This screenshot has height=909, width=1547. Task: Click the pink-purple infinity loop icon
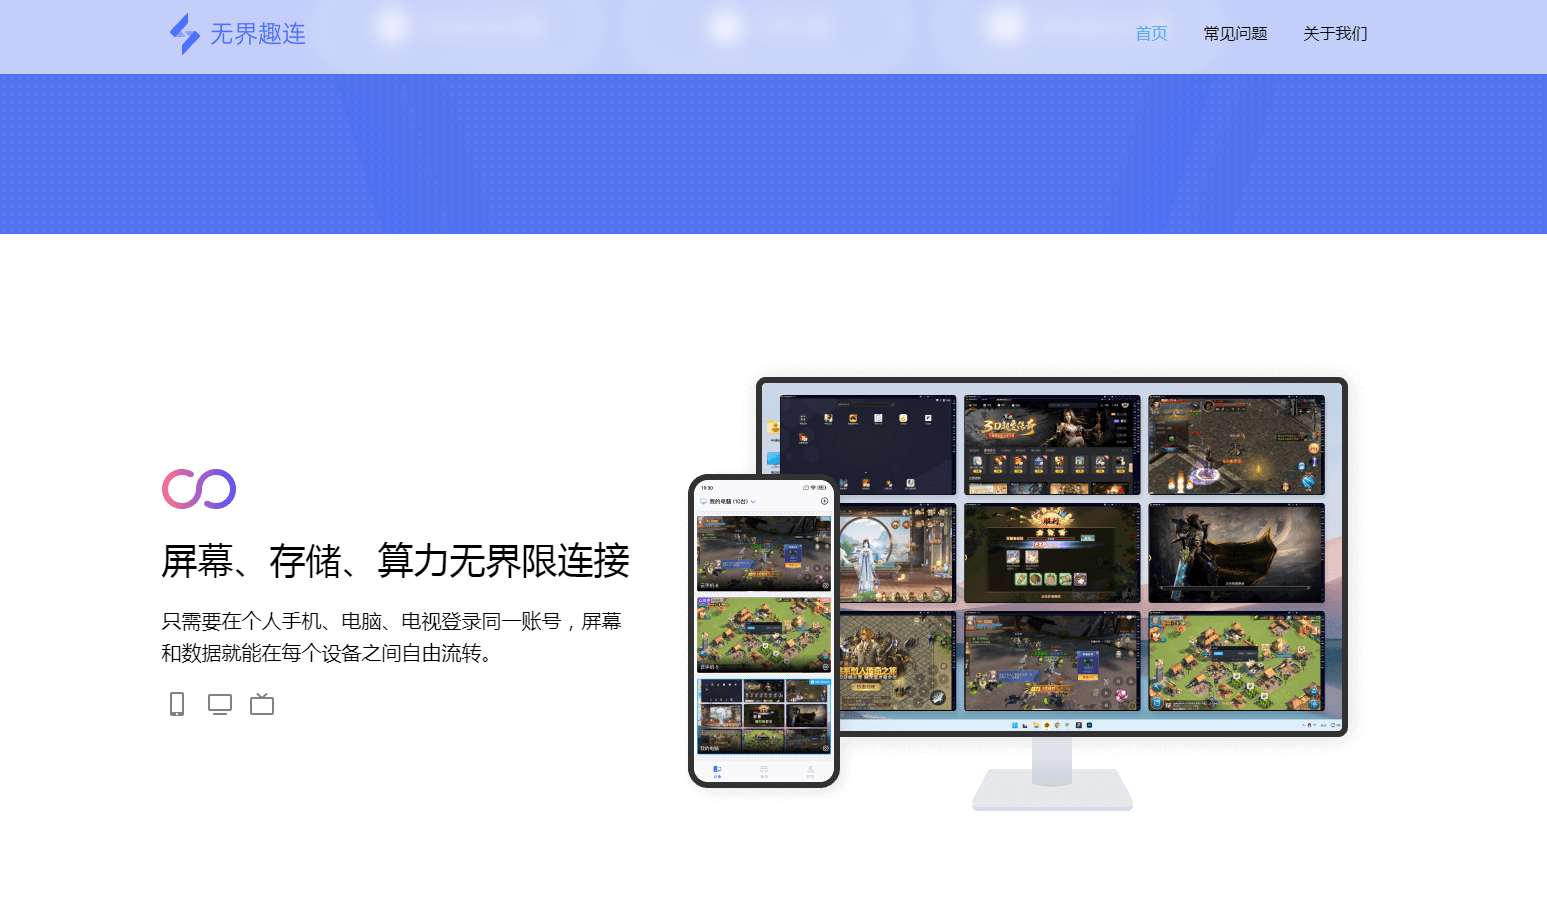point(199,489)
